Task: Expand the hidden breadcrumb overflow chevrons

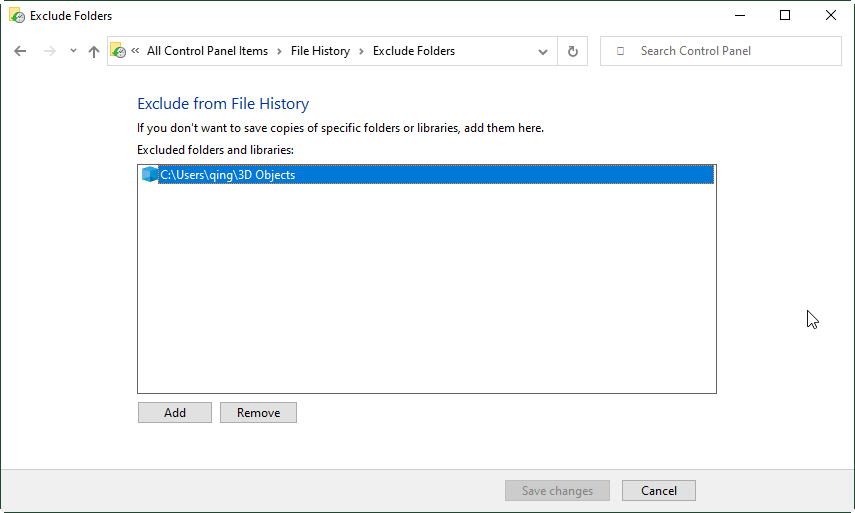Action: pyautogui.click(x=135, y=51)
